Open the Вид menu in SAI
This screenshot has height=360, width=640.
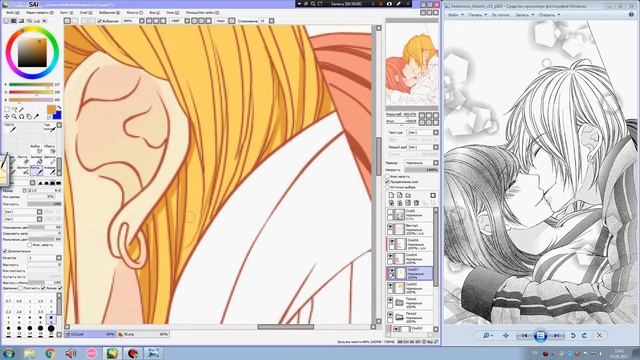pyautogui.click(x=154, y=13)
